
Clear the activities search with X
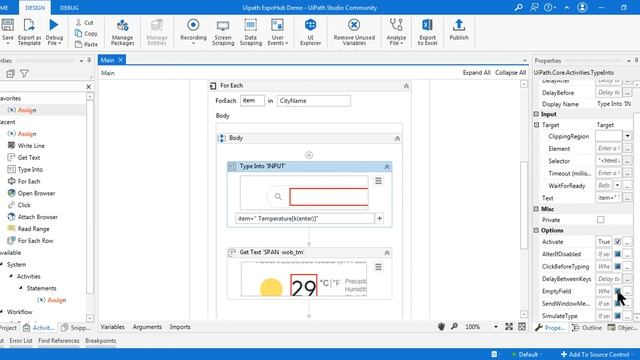pyautogui.click(x=89, y=87)
